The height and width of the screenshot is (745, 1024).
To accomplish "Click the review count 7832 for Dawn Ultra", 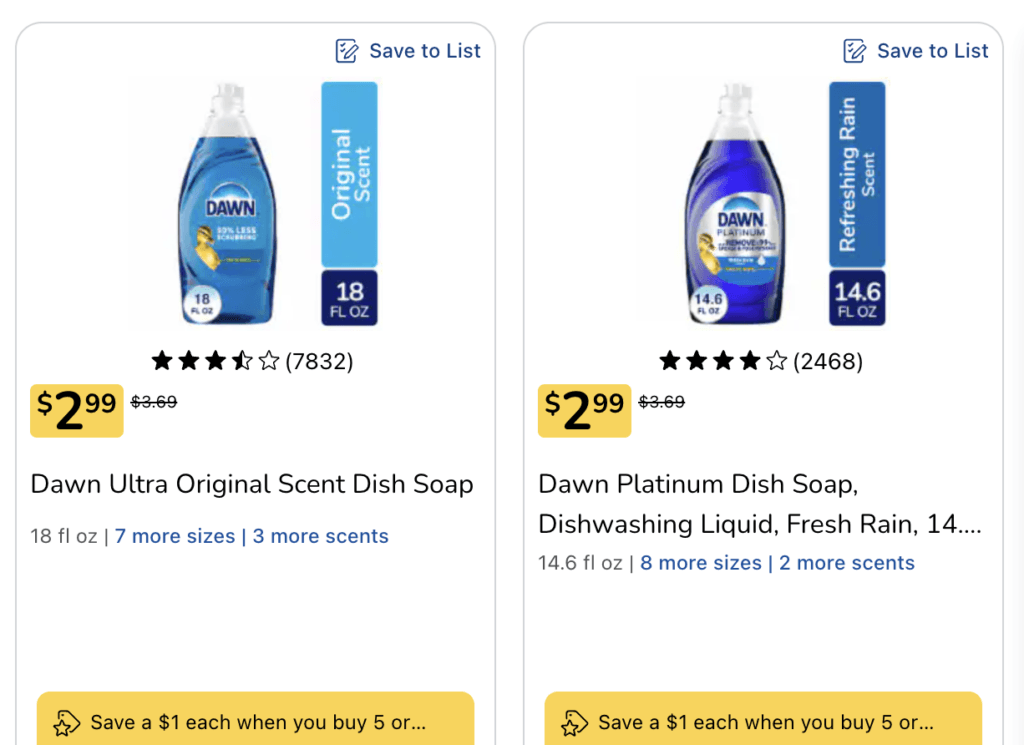I will [320, 360].
